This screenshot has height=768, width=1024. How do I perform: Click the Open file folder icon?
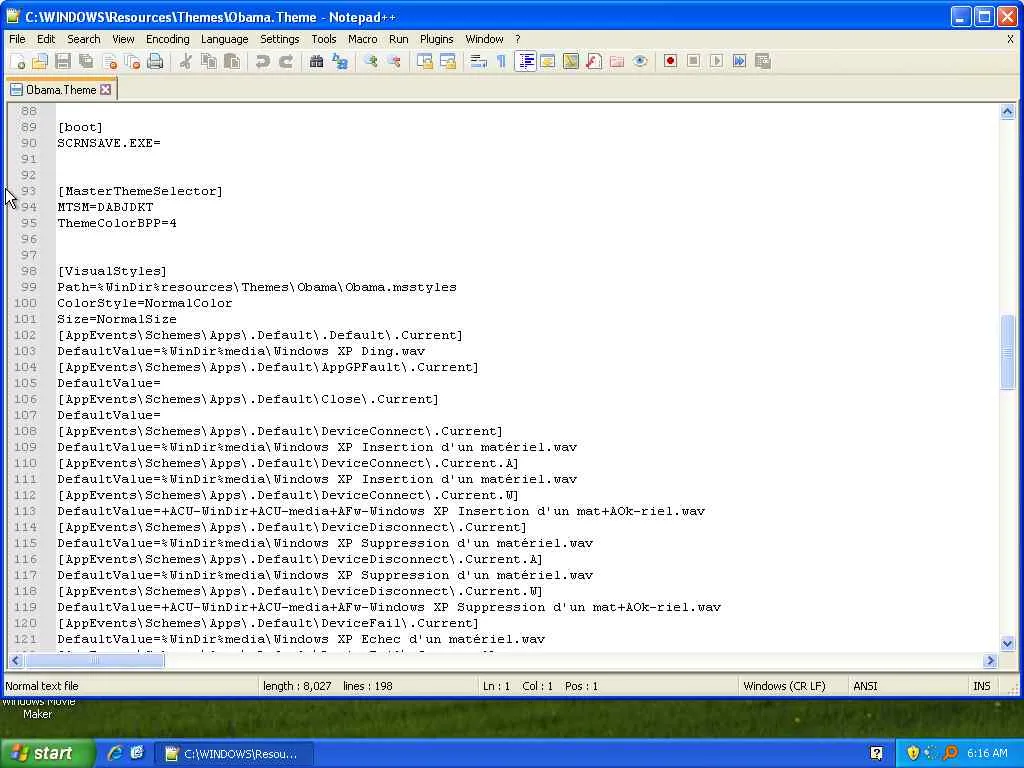40,61
